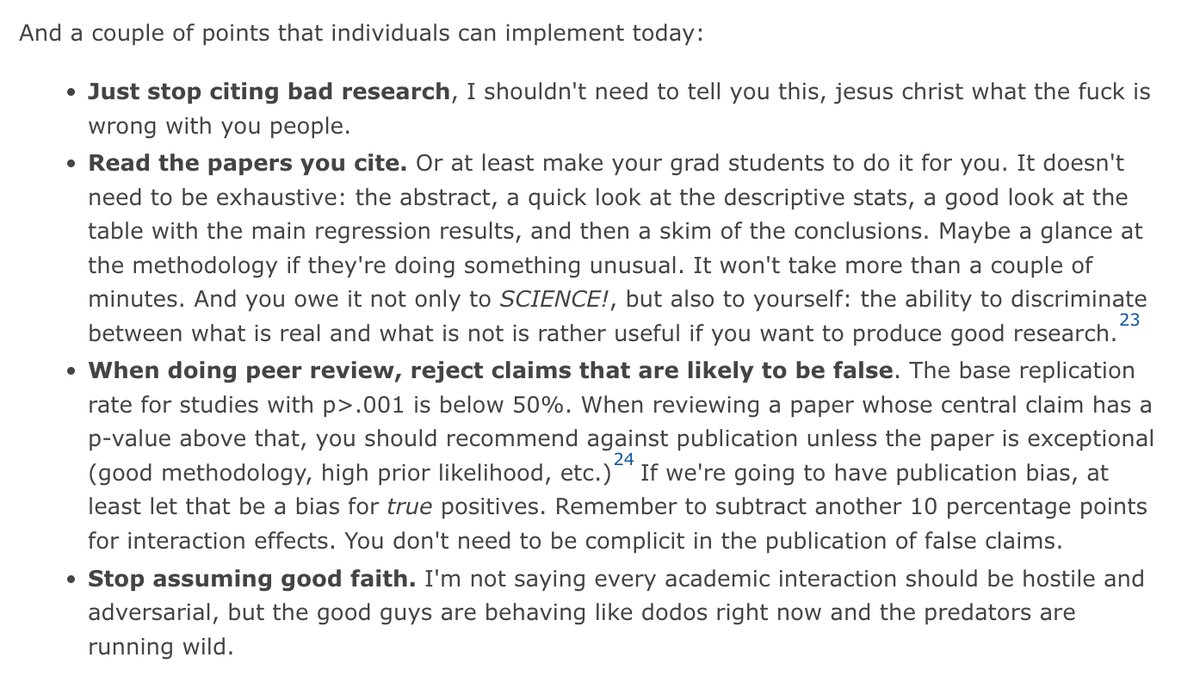Click bold heading "Read the papers you cite."

point(247,162)
